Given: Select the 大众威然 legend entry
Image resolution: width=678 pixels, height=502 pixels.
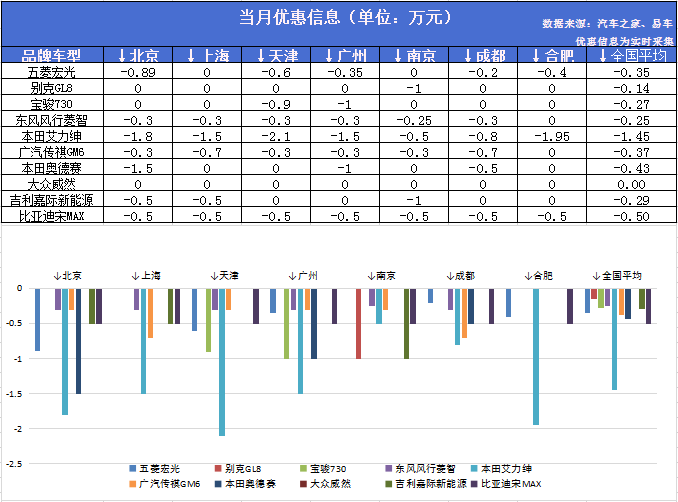Looking at the screenshot, I should coord(326,484).
